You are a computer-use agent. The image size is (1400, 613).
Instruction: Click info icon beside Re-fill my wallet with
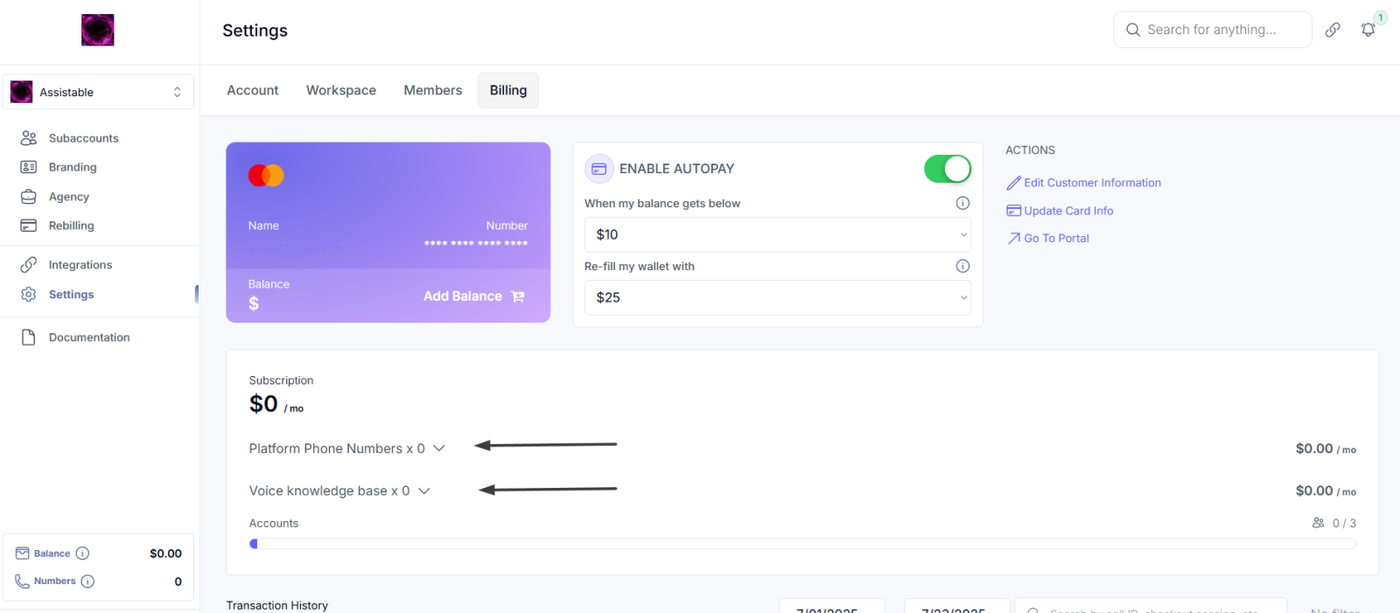tap(963, 266)
